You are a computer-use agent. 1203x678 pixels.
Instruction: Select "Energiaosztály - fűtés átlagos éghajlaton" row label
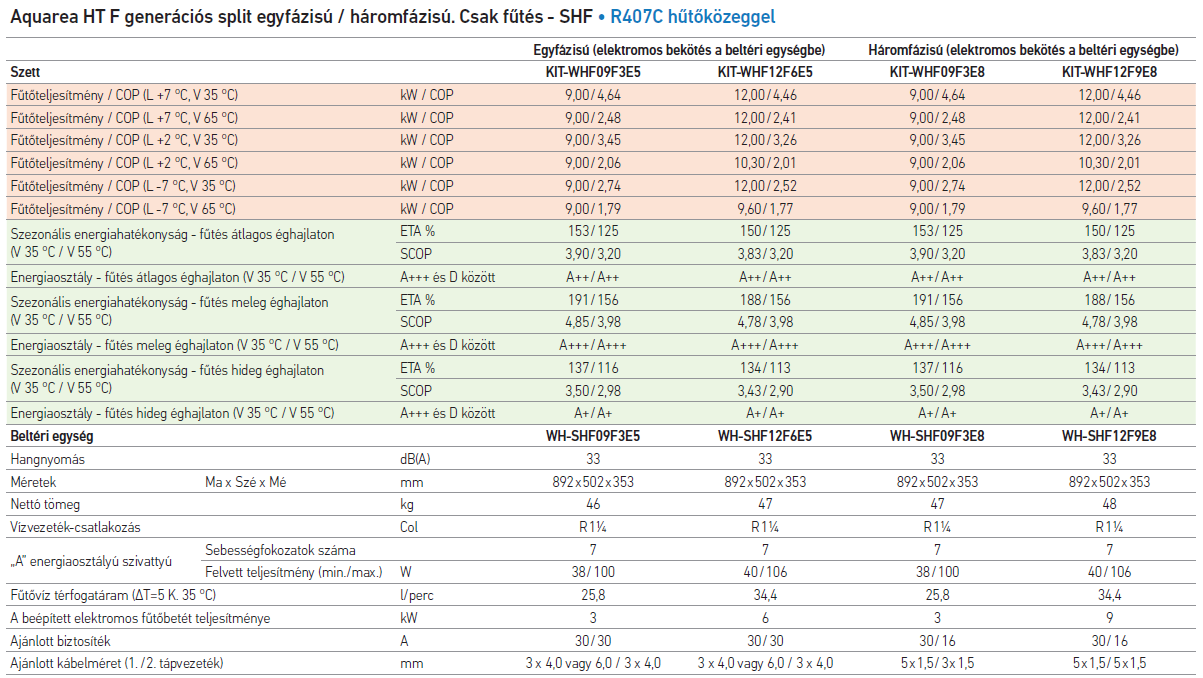(177, 277)
